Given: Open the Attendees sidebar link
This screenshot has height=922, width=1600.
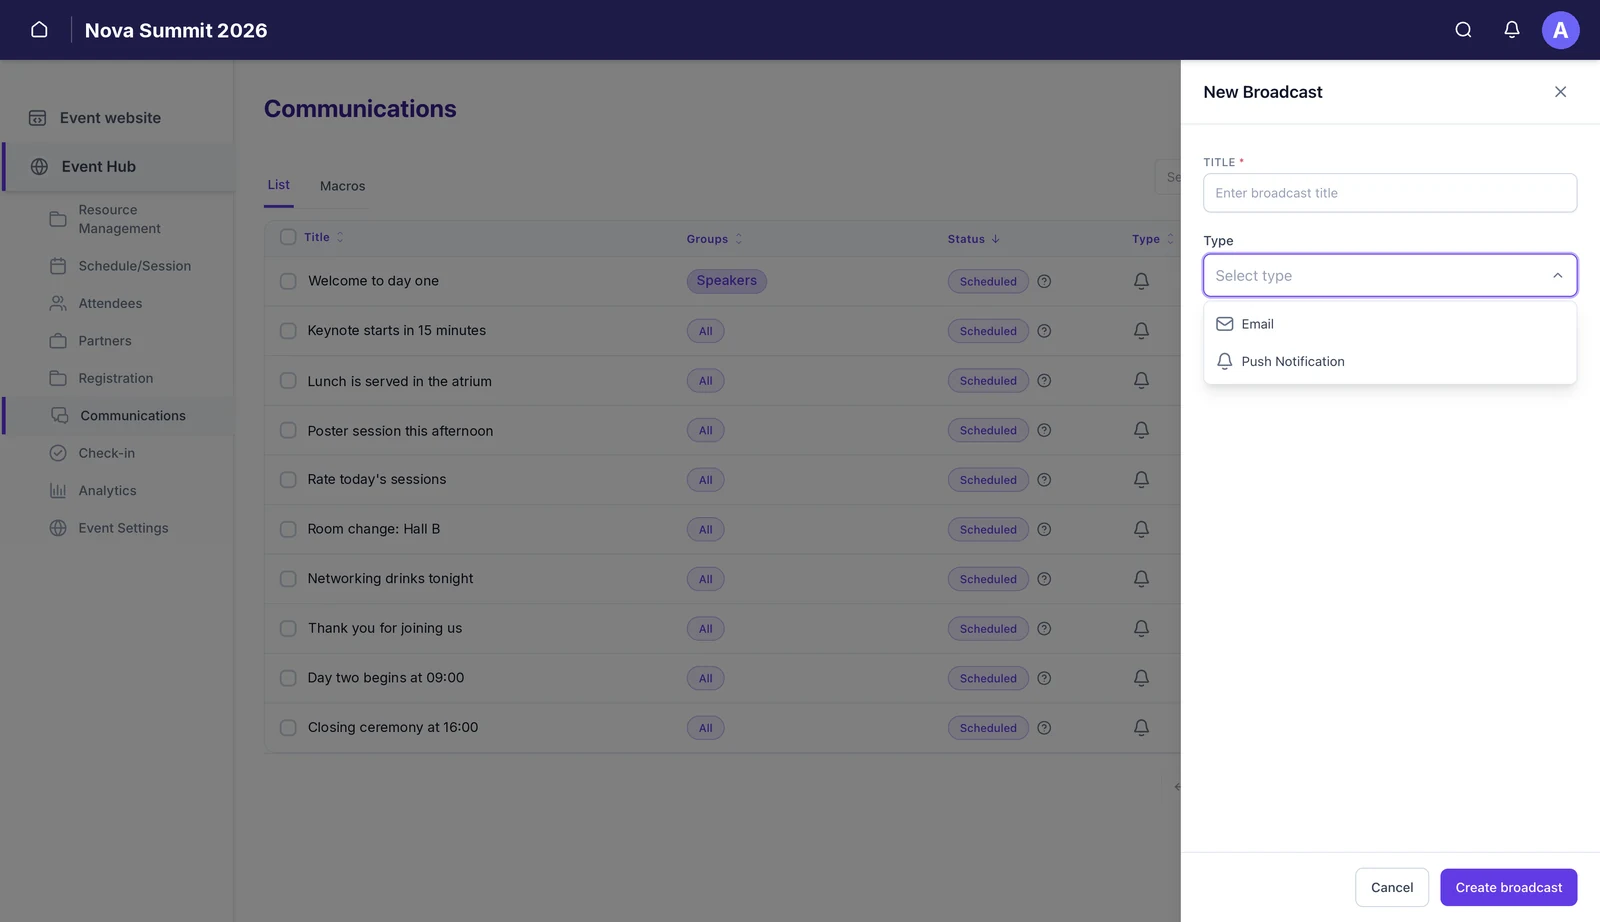Looking at the screenshot, I should [x=110, y=303].
